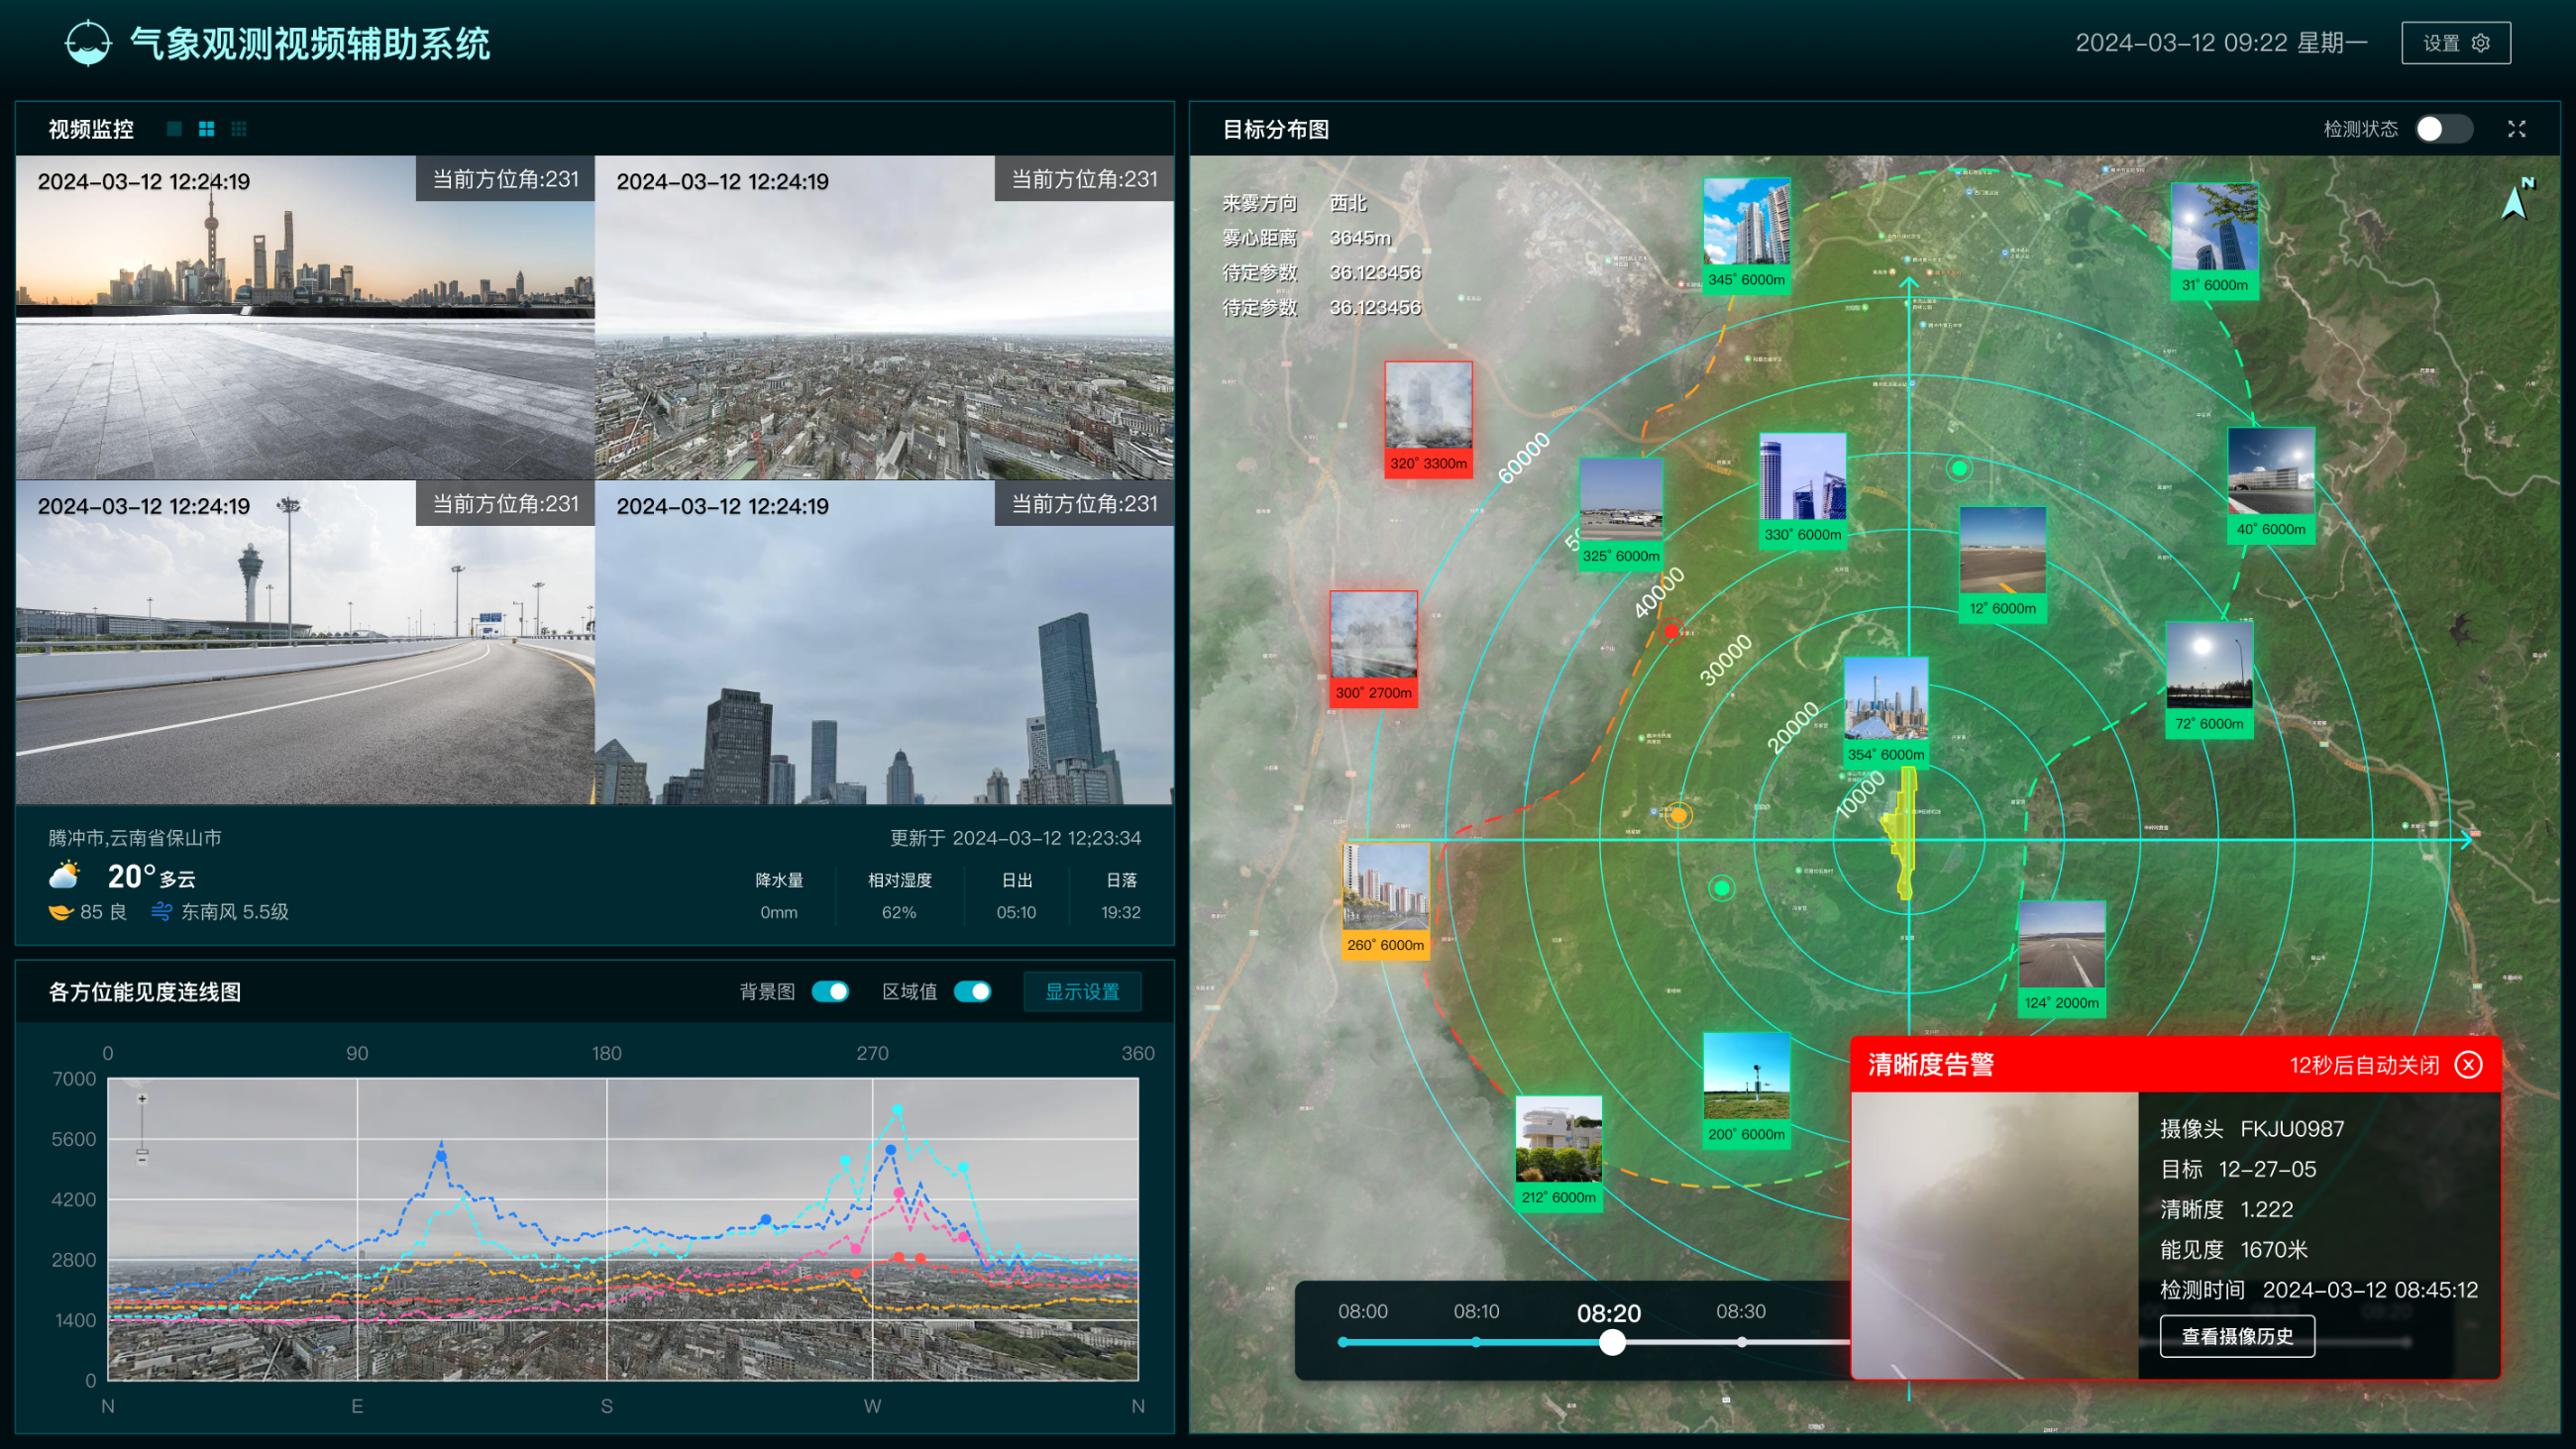Select the top-left skyline video feed
Screen dimensions: 2576x1449
pos(305,317)
